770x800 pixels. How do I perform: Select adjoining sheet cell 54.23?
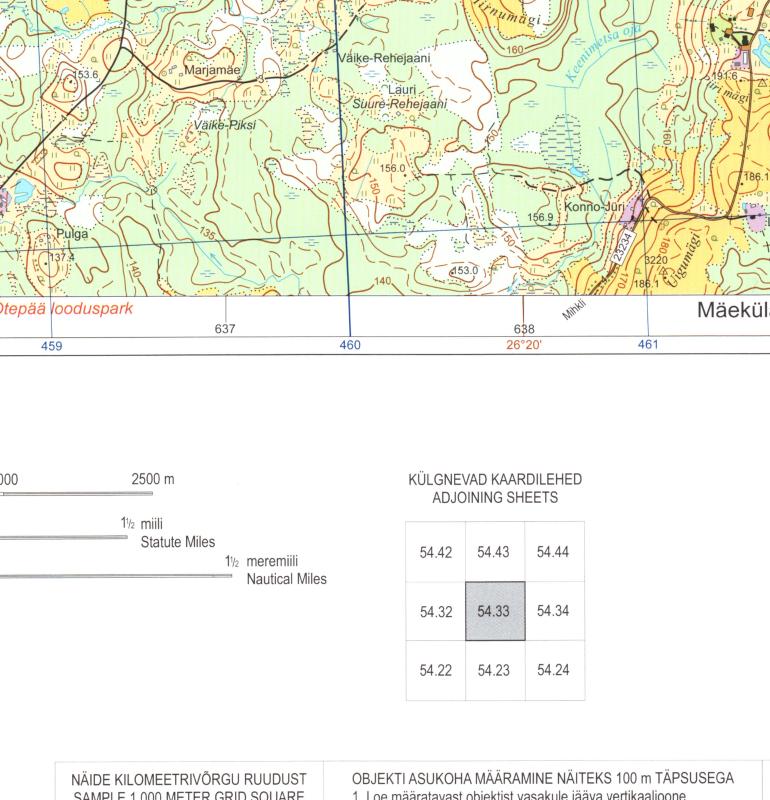493,670
